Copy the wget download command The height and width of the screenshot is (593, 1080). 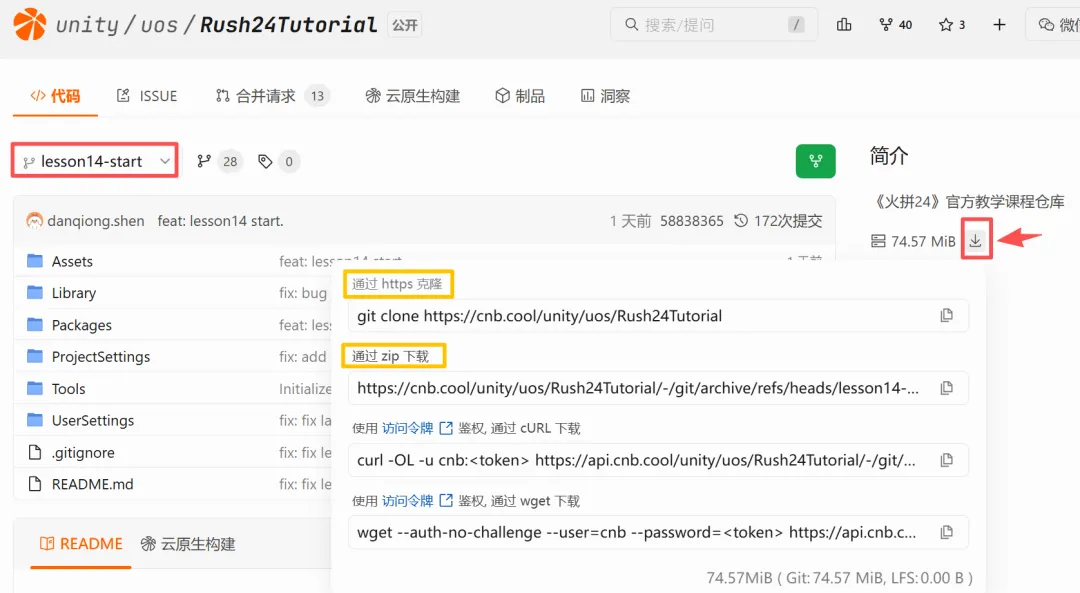[x=947, y=532]
